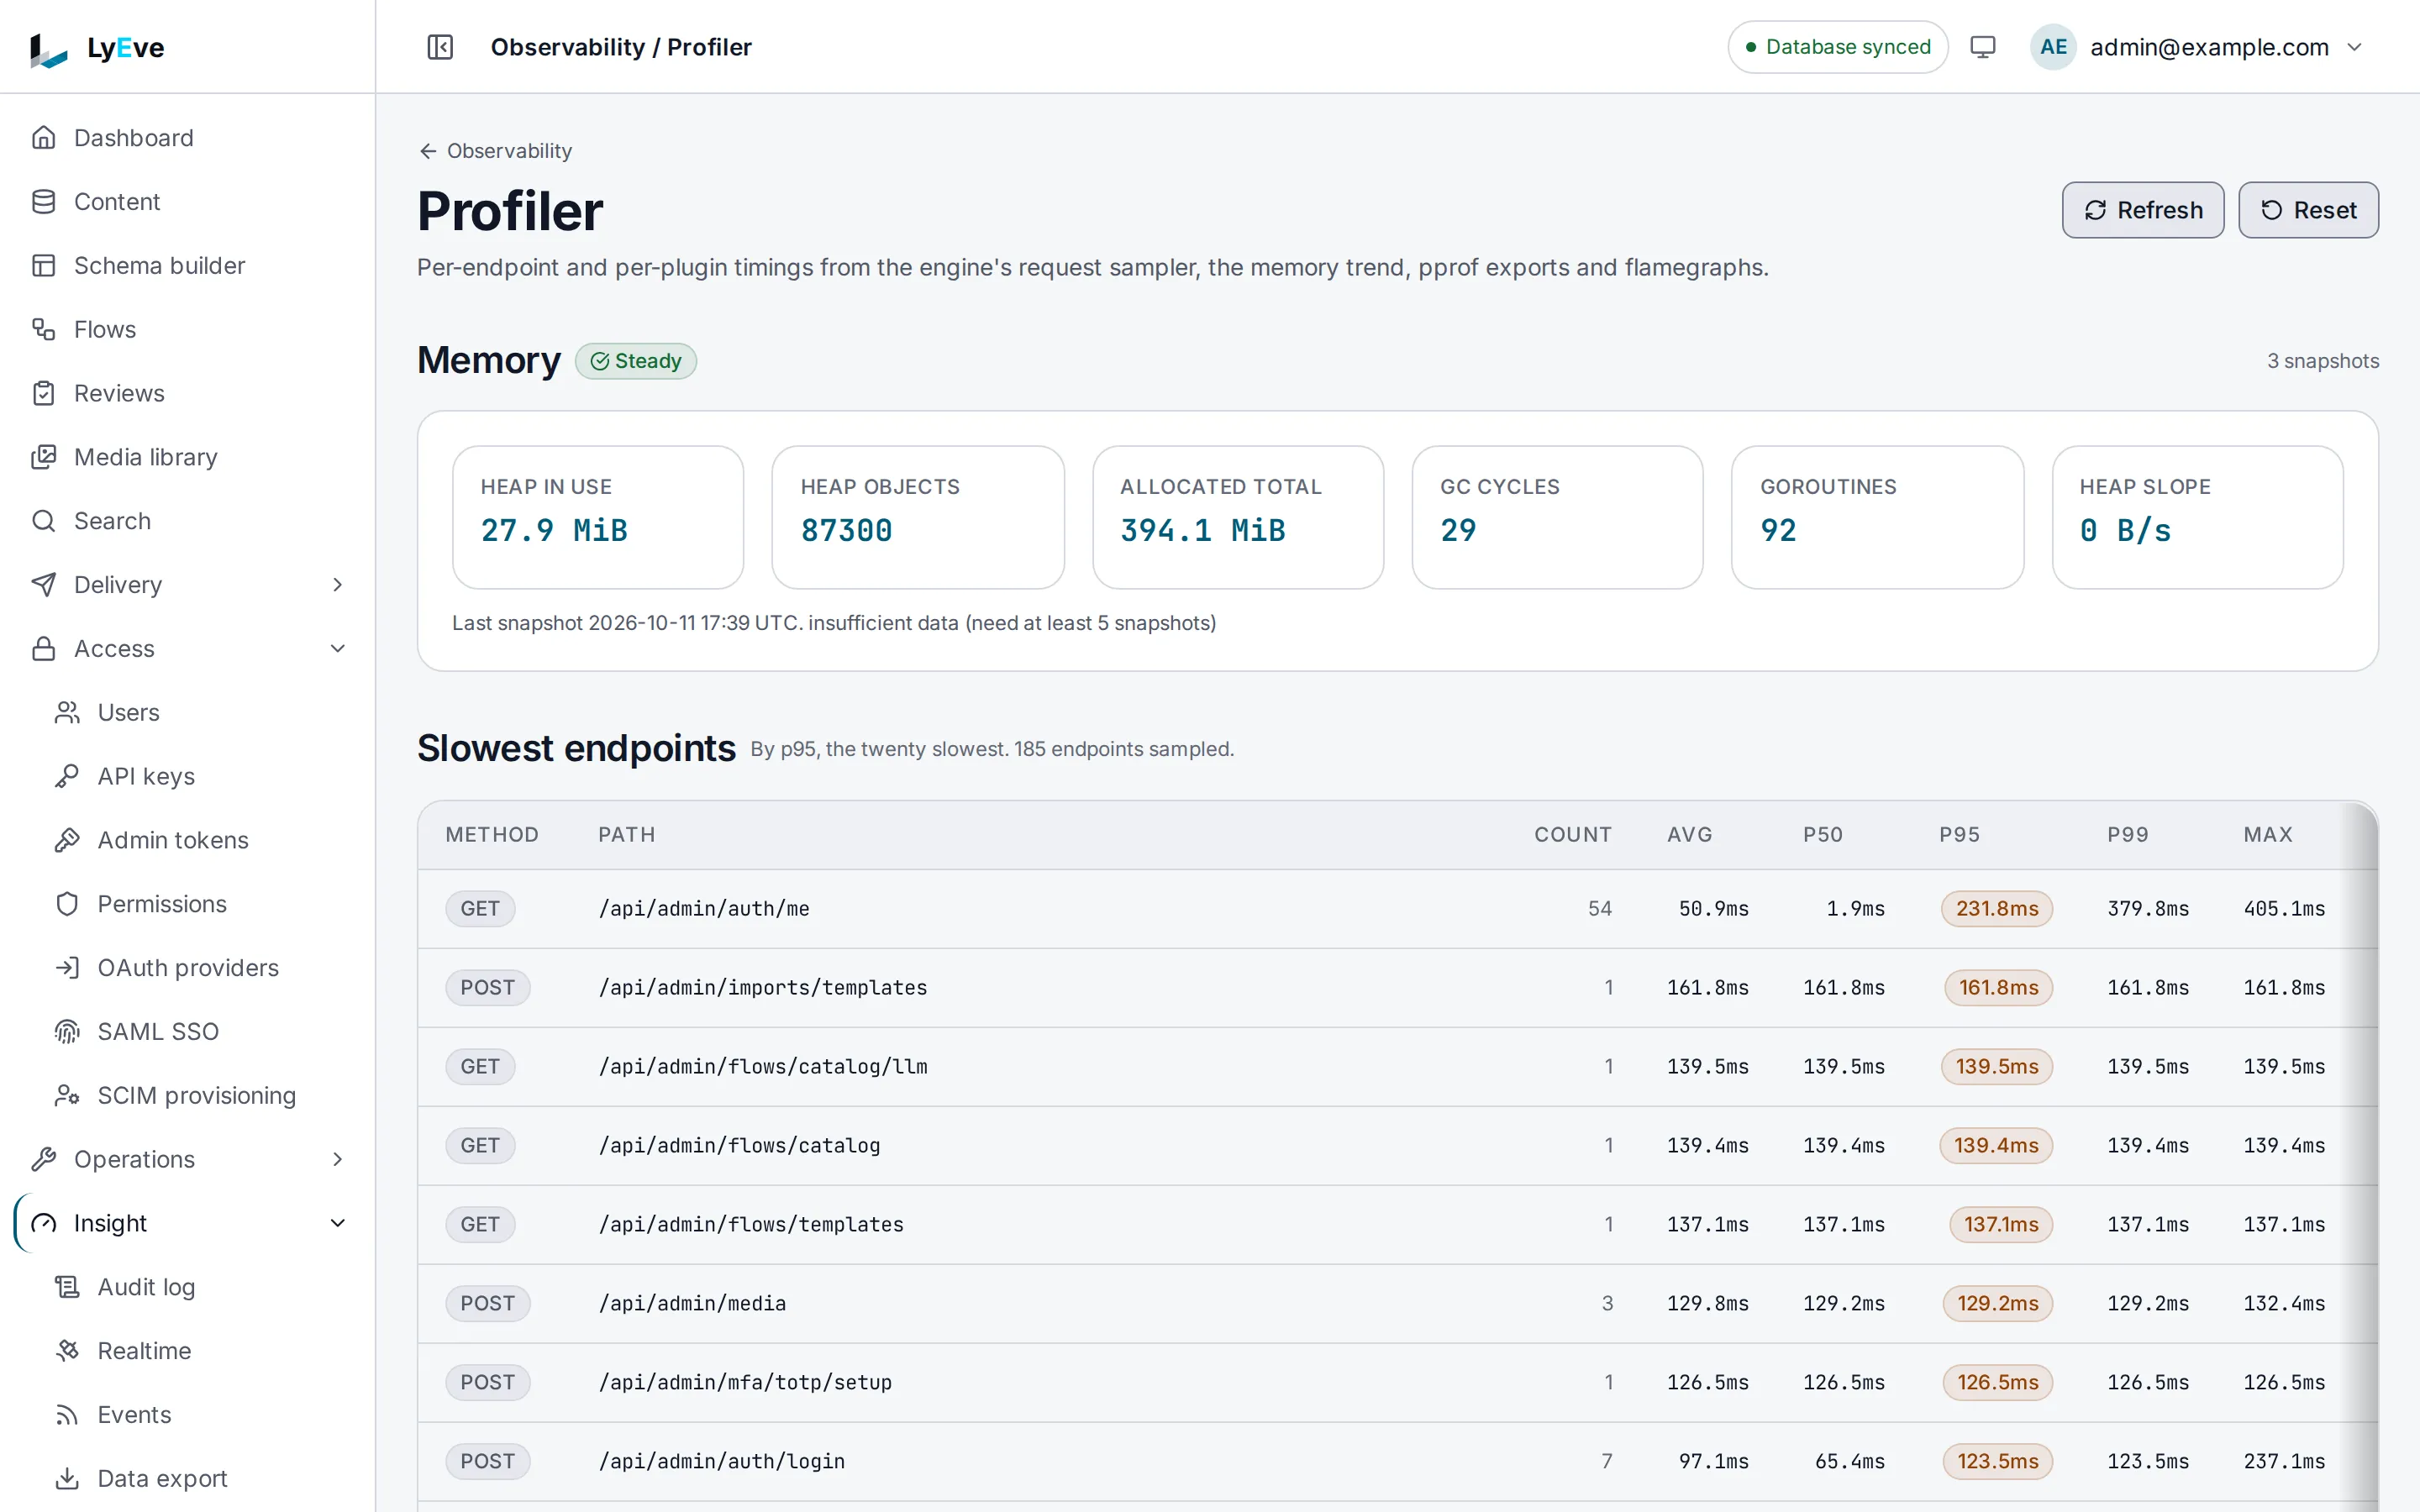
Task: Open Dashboard home icon
Action: coord(43,138)
